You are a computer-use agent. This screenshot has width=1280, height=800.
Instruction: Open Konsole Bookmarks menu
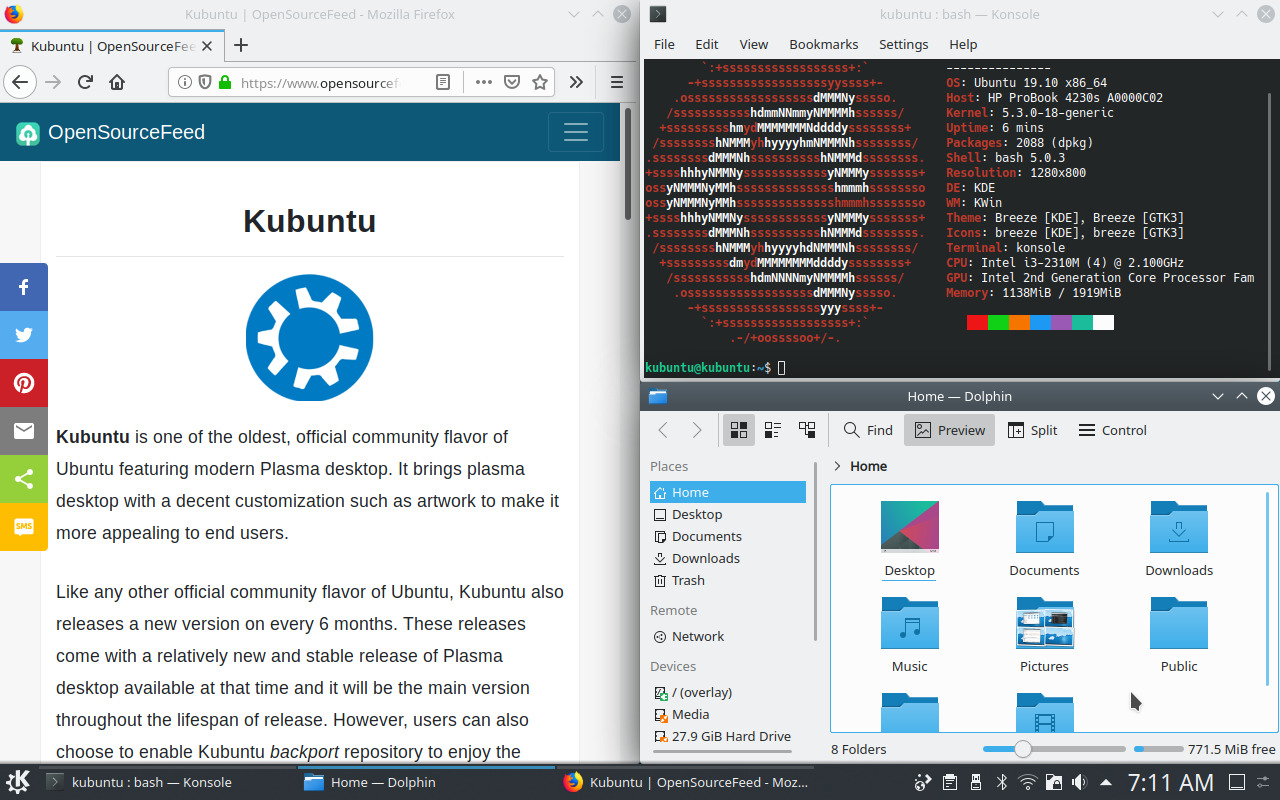pos(823,44)
